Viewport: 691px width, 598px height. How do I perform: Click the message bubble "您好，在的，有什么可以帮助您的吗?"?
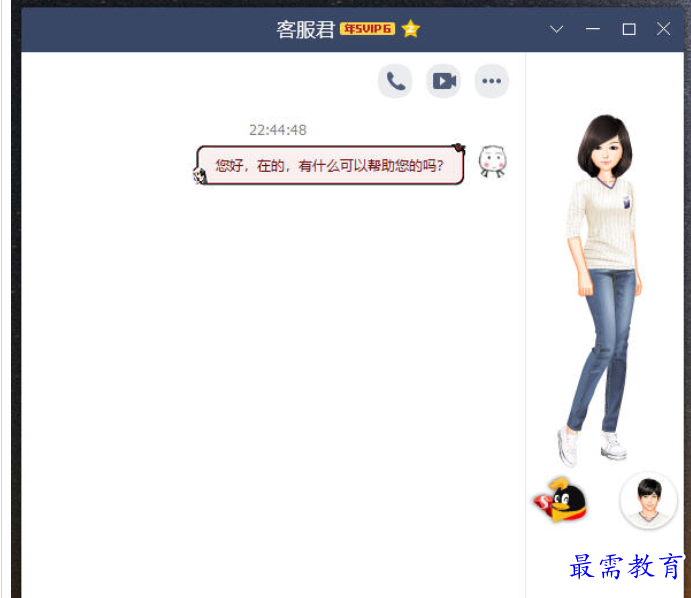(x=330, y=165)
